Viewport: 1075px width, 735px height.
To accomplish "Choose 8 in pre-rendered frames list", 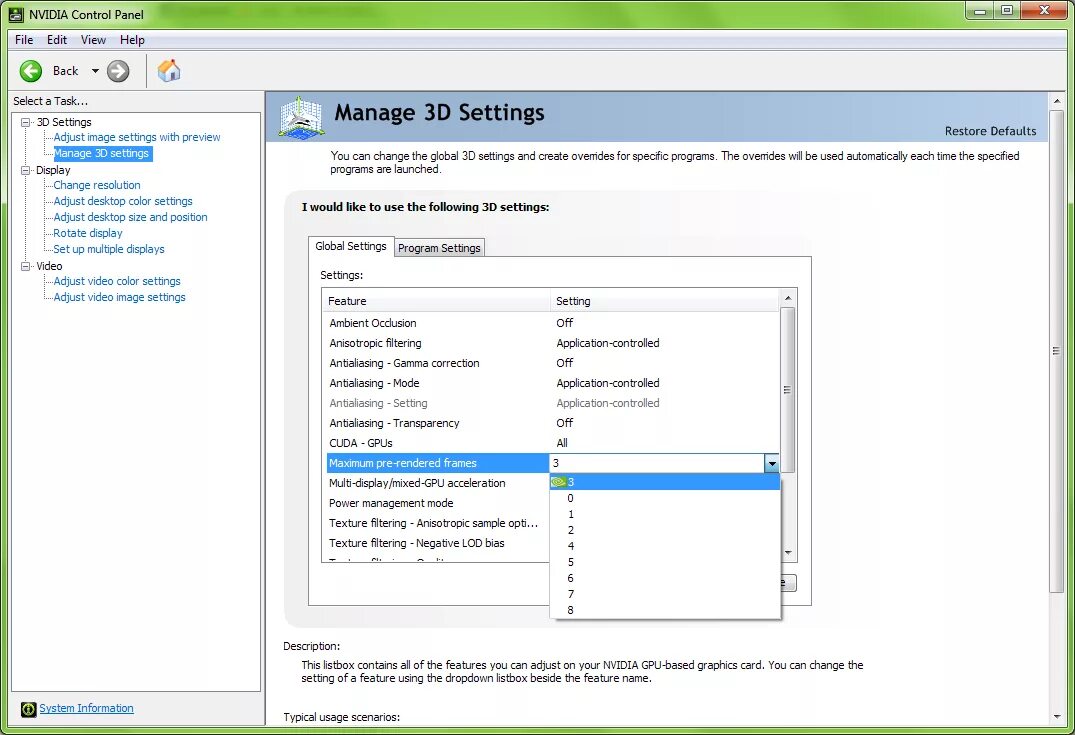I will coord(665,610).
